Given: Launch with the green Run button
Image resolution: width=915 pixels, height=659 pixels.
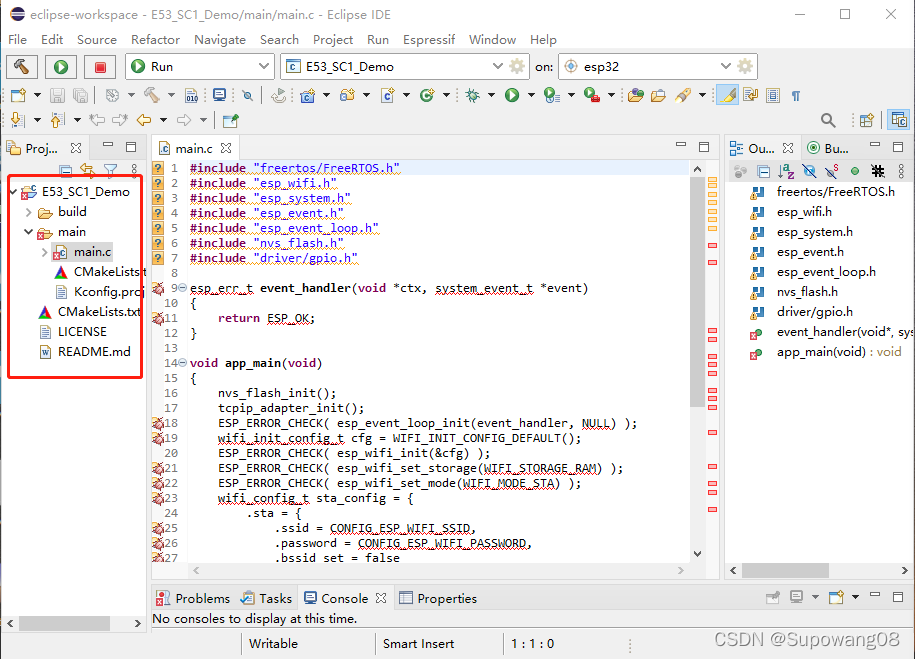Looking at the screenshot, I should point(61,67).
